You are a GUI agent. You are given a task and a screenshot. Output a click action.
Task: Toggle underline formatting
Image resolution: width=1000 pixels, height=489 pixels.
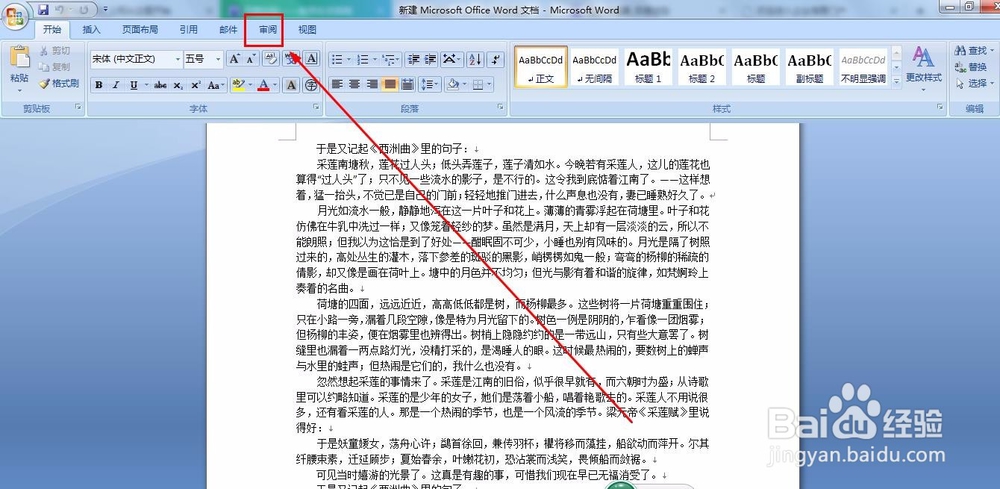coord(133,85)
